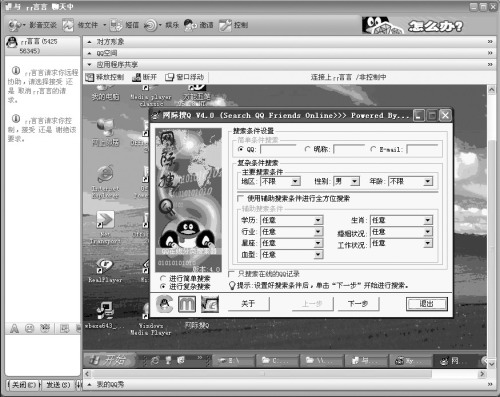Select the complex search radio option
The height and width of the screenshot is (397, 500).
(163, 286)
